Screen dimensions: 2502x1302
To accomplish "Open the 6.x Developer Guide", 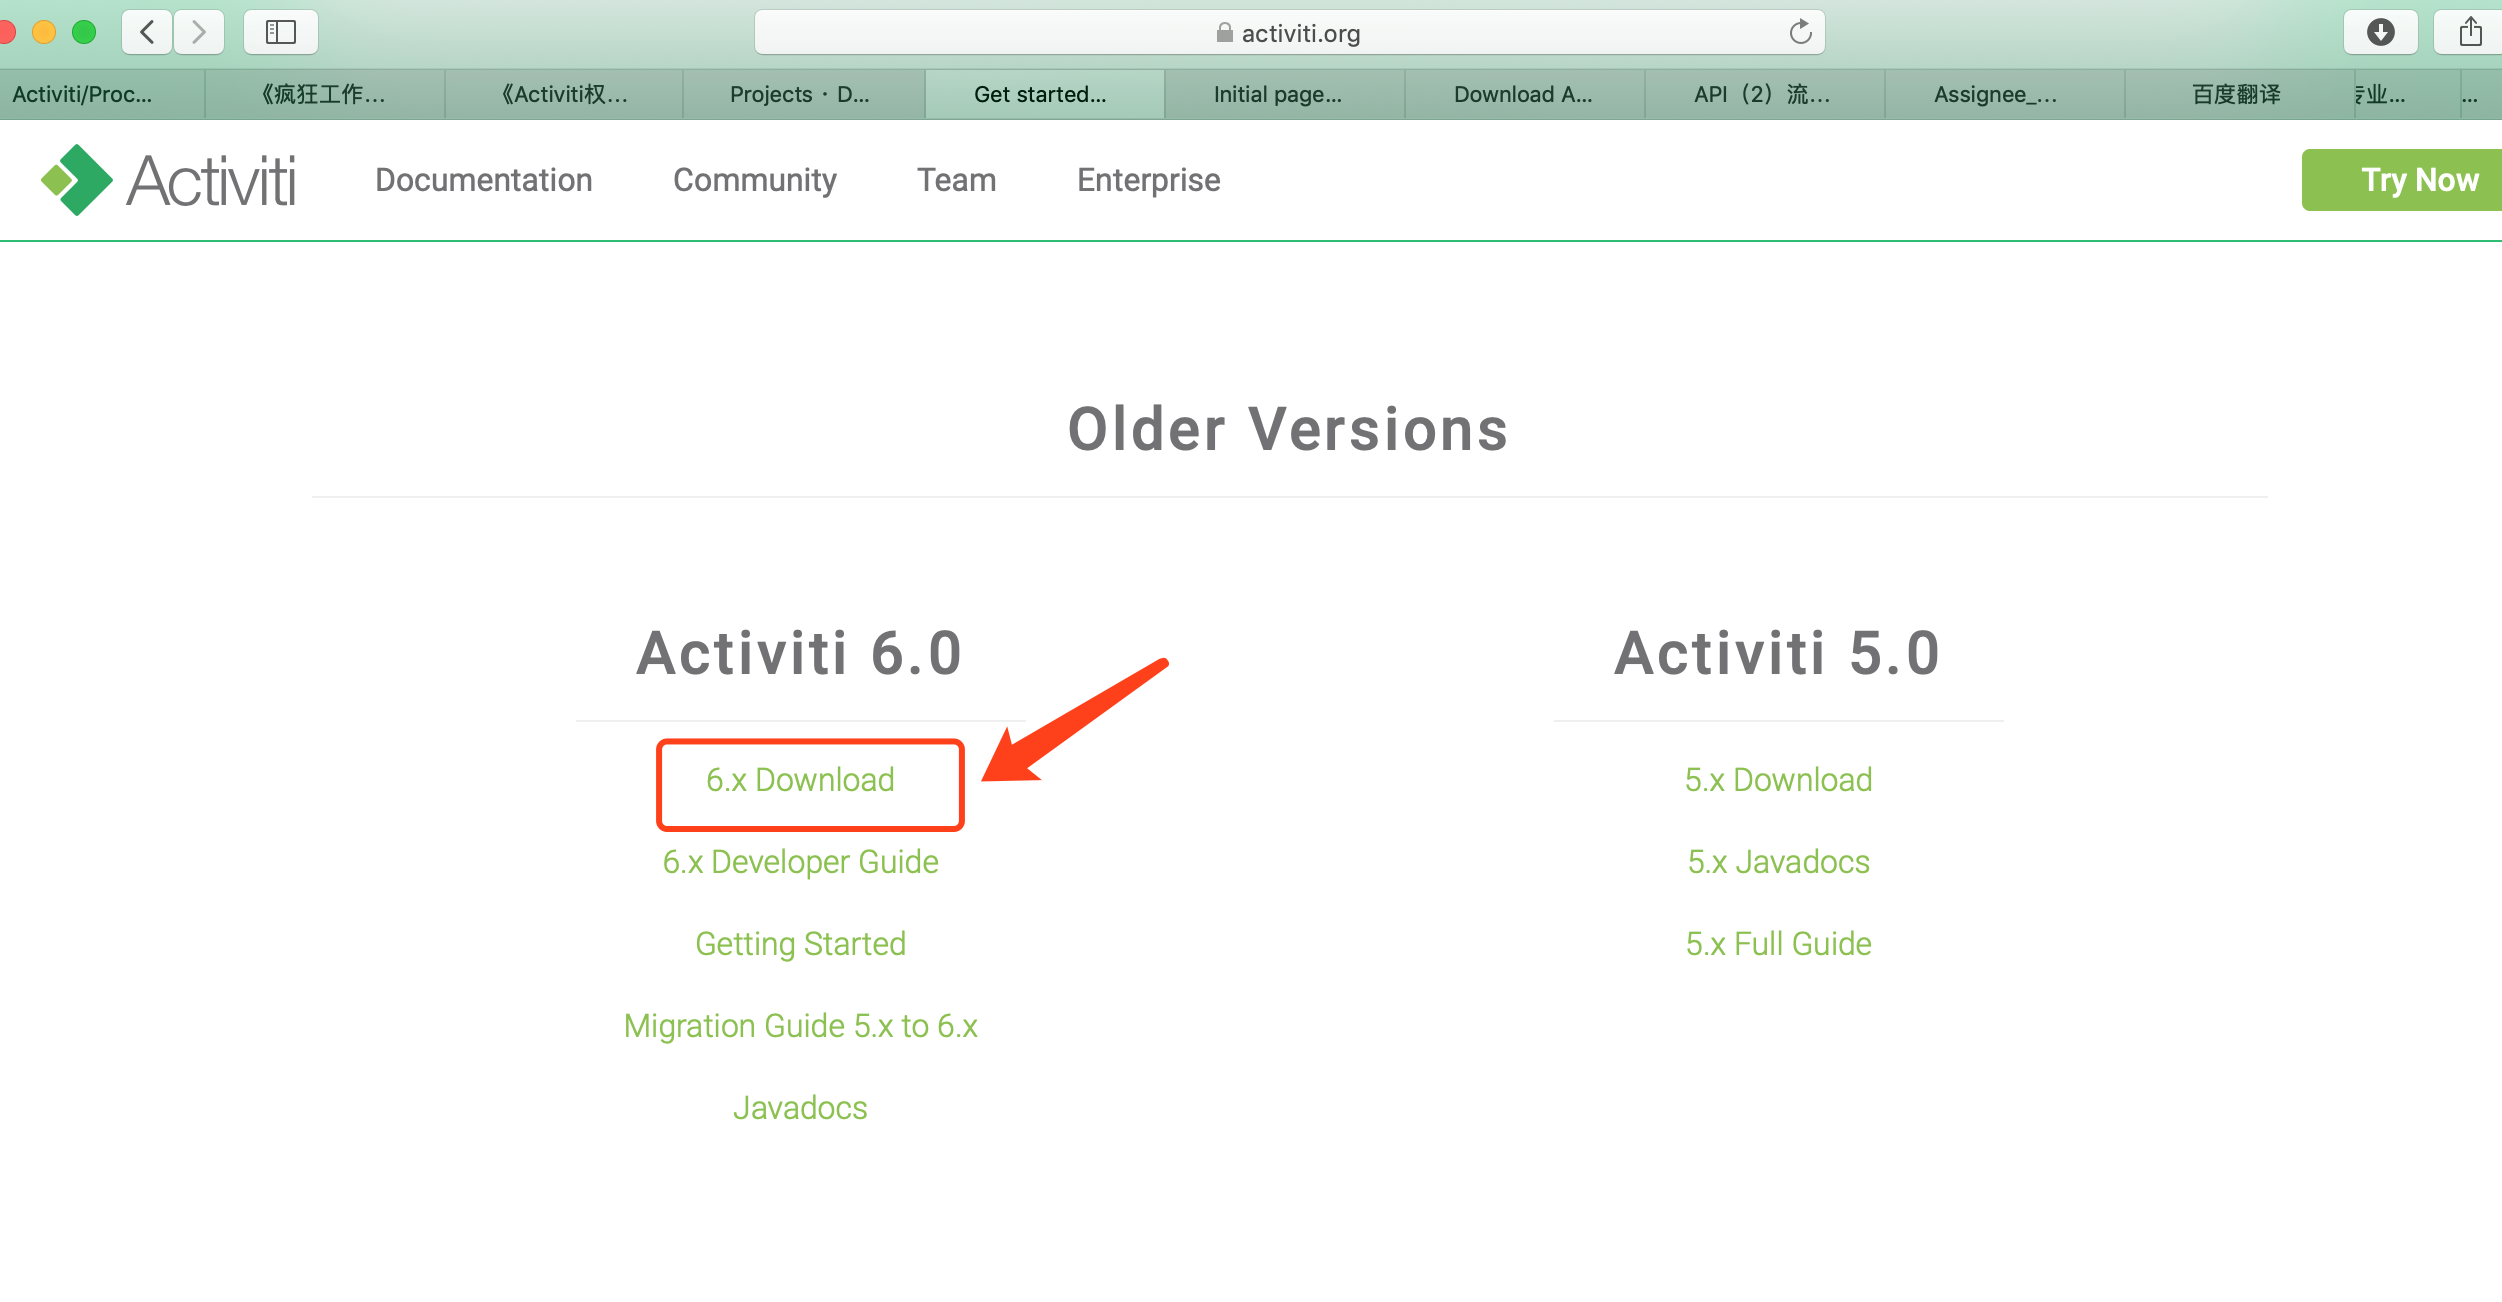I will pyautogui.click(x=800, y=861).
